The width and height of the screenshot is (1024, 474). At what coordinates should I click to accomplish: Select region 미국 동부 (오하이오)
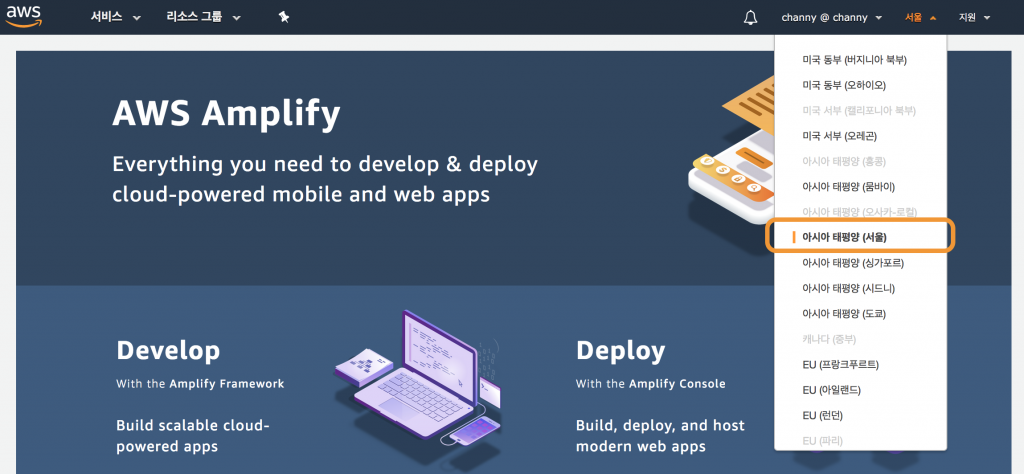pos(844,86)
